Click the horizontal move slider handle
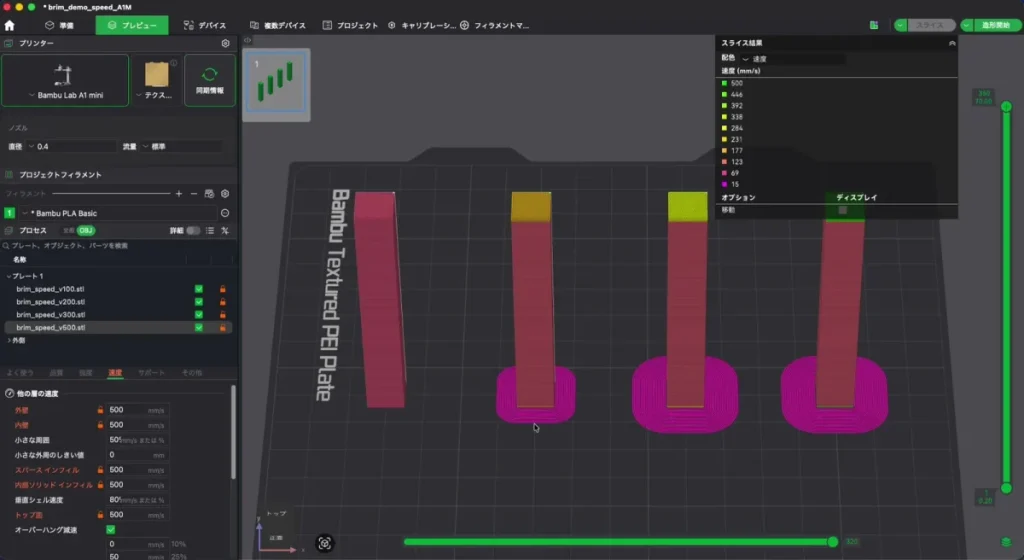This screenshot has height=560, width=1024. [x=833, y=542]
